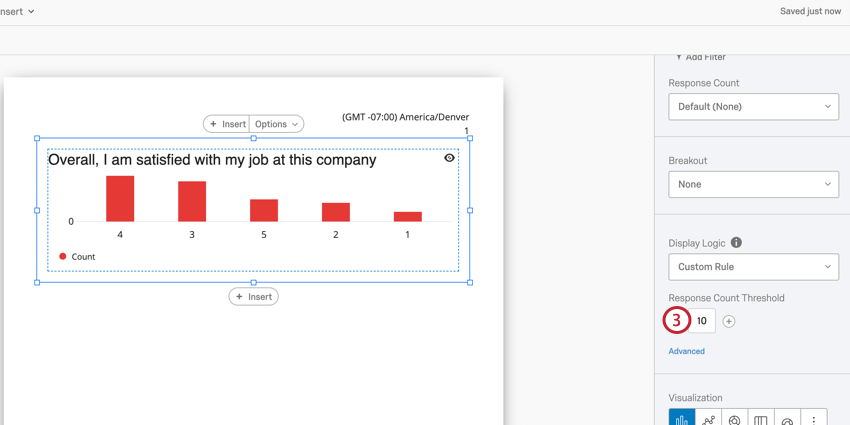850x425 pixels.
Task: Expand the Breakout dropdown
Action: [753, 184]
